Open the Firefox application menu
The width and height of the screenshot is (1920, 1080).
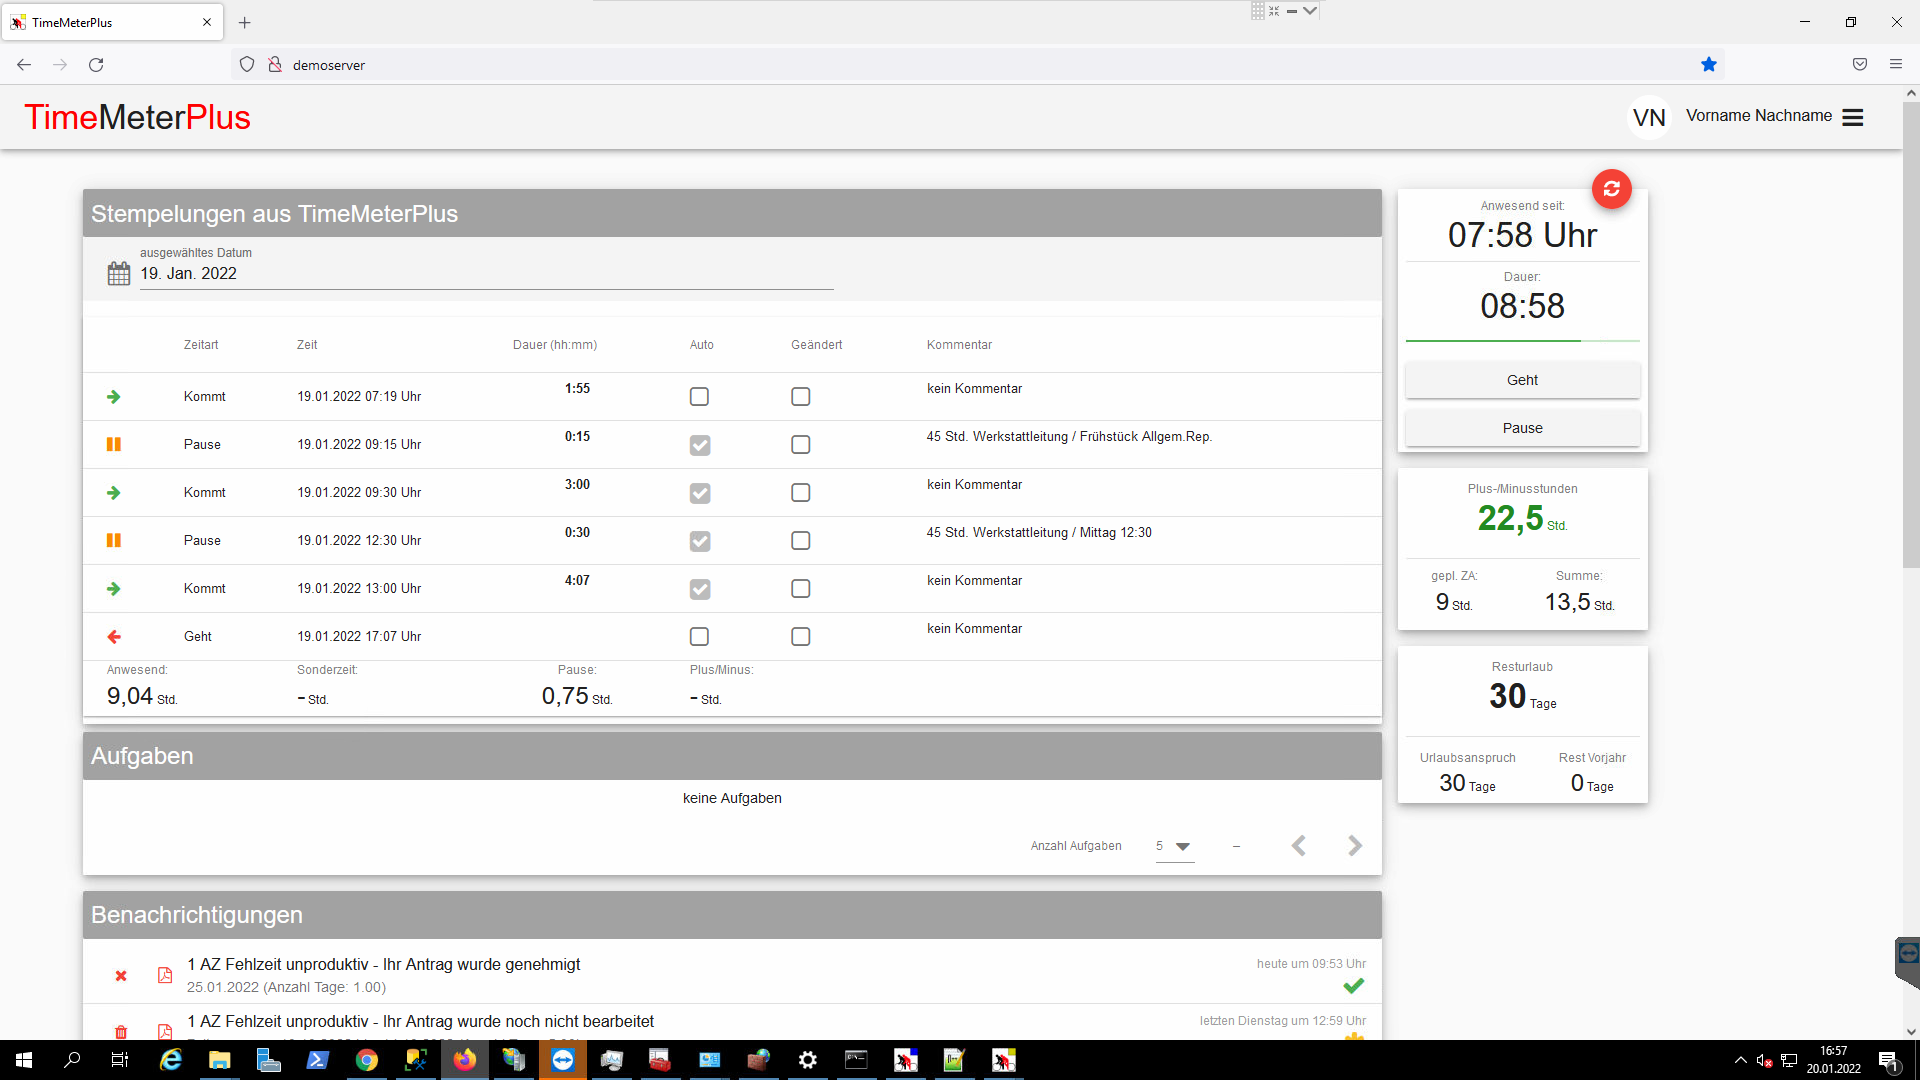click(x=1895, y=64)
